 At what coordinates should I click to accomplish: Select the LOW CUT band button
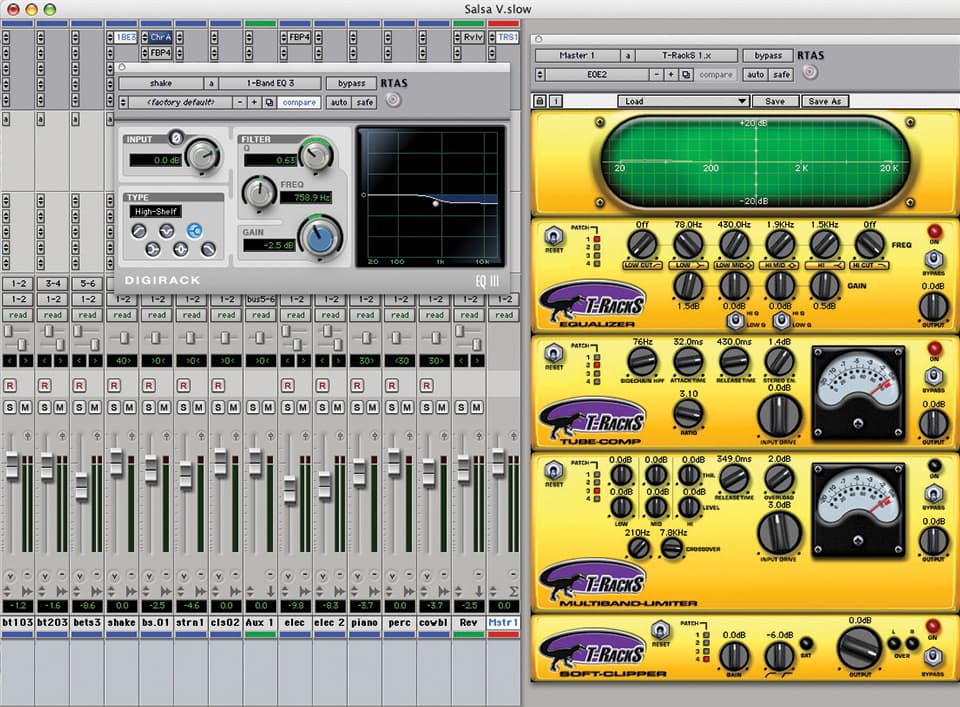coord(642,266)
